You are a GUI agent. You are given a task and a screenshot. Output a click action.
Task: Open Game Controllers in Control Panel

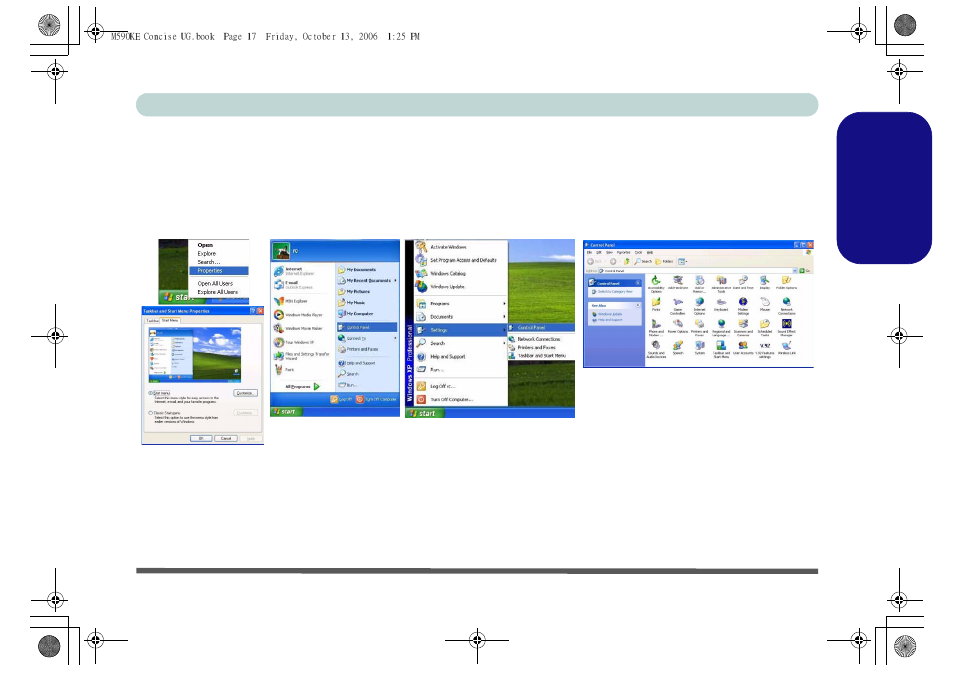678,305
